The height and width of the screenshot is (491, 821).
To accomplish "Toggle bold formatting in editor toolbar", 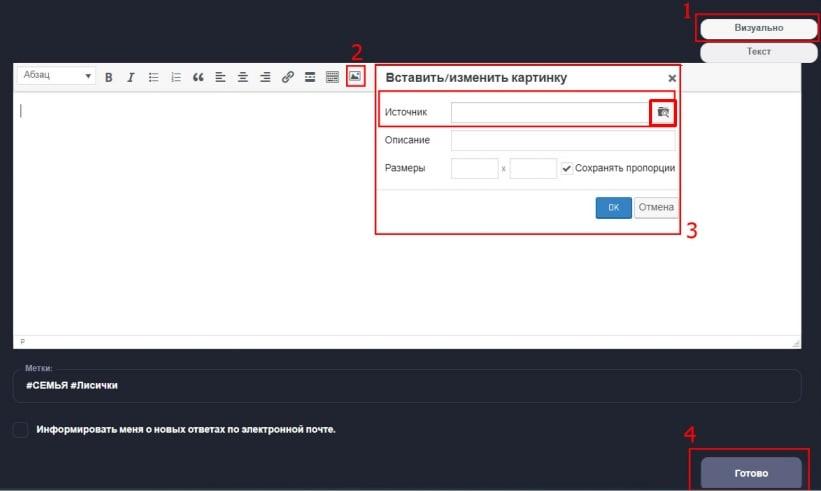I will [x=109, y=77].
